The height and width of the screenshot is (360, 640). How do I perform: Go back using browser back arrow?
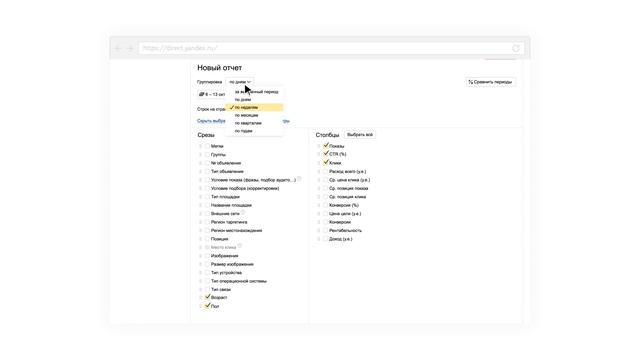(x=118, y=48)
